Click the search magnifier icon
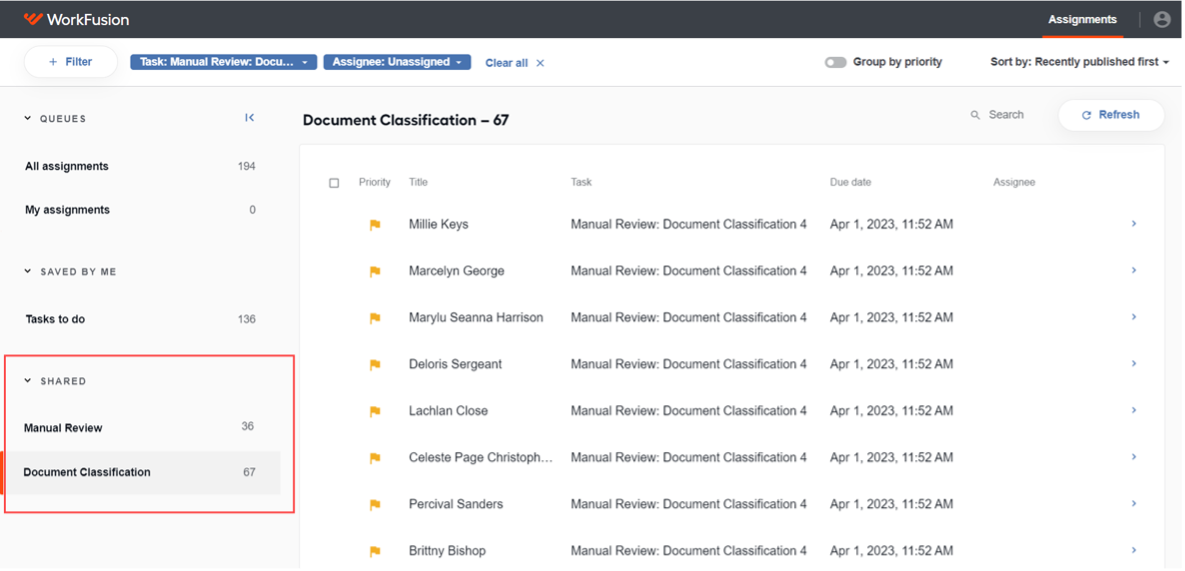Viewport: 1185px width, 571px height. pos(976,116)
